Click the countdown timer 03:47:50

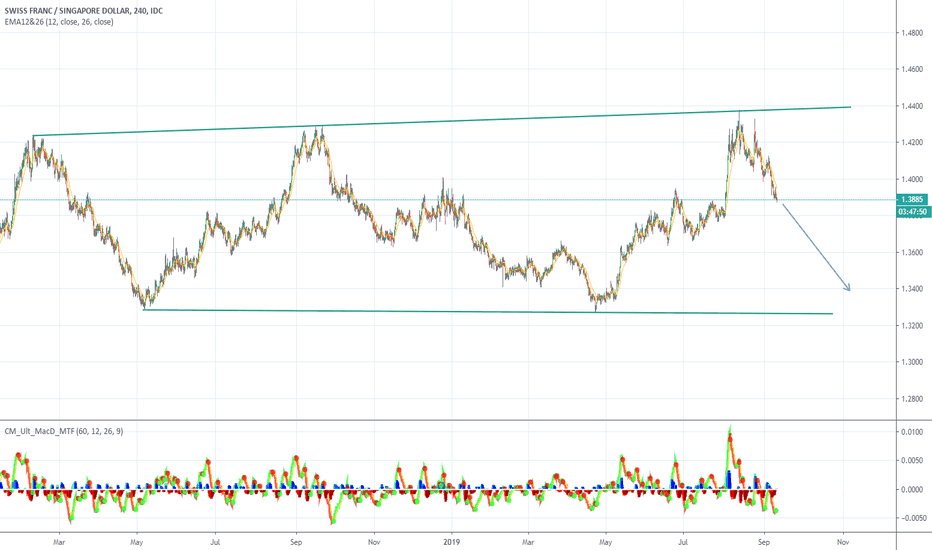coord(912,211)
